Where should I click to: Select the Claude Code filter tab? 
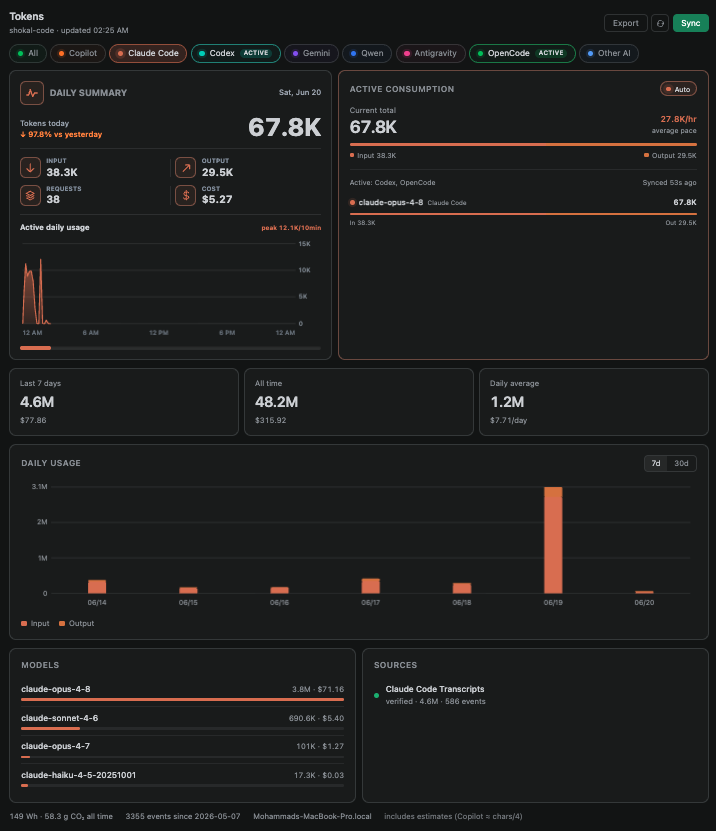(x=148, y=53)
